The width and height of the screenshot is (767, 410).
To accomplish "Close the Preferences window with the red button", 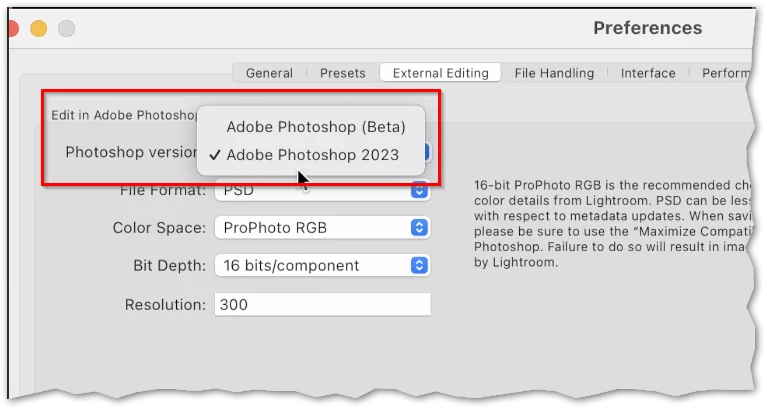I will click(x=12, y=28).
